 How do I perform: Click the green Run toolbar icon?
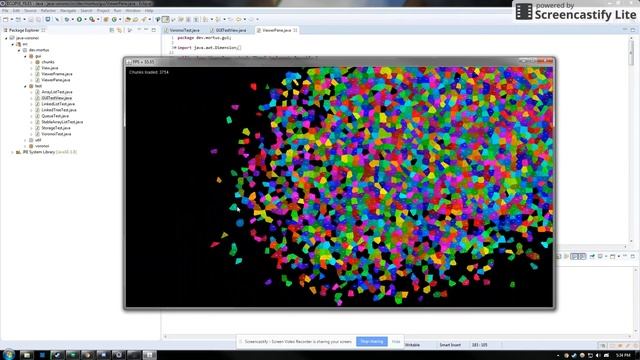tap(79, 19)
